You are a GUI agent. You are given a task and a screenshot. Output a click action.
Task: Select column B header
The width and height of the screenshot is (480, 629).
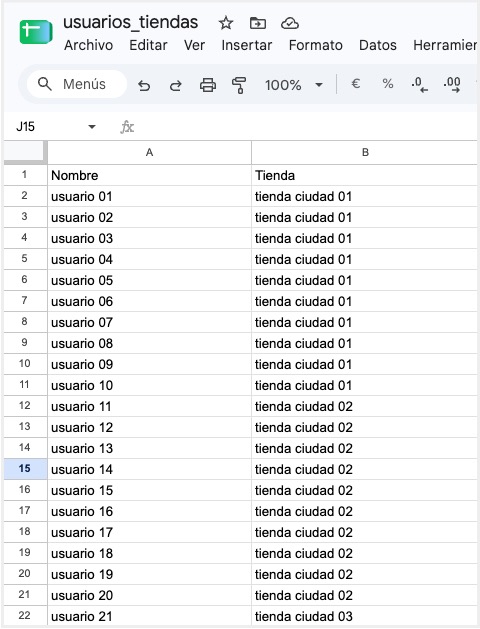tap(365, 152)
